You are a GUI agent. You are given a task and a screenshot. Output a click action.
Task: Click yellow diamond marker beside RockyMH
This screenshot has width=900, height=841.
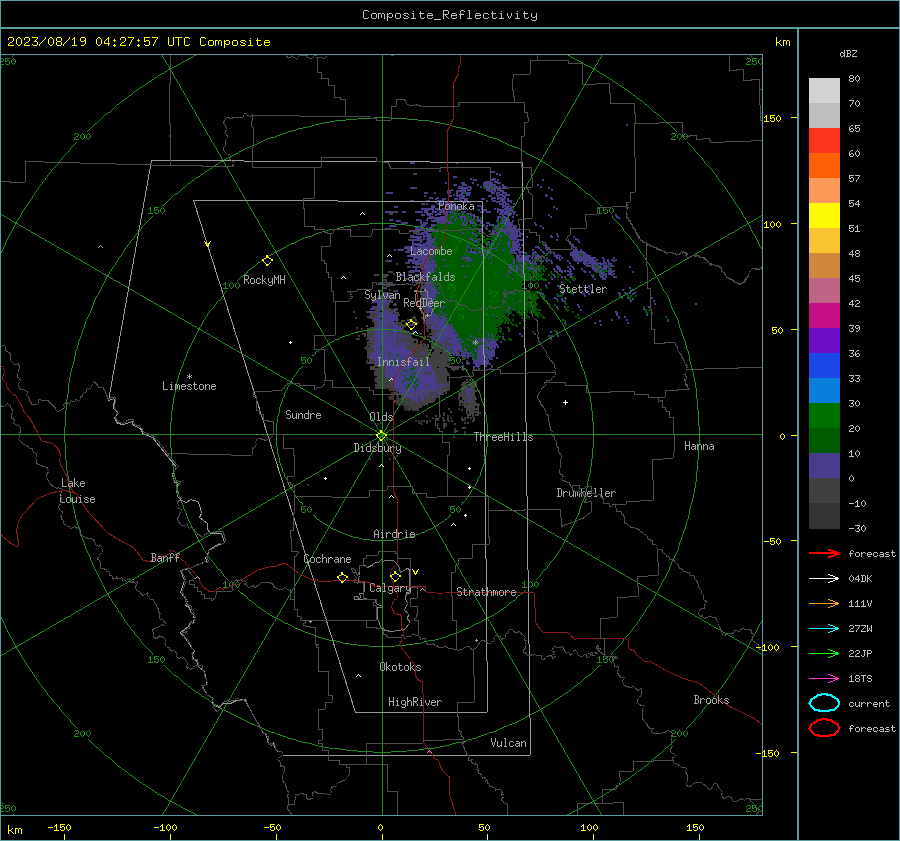tap(267, 261)
